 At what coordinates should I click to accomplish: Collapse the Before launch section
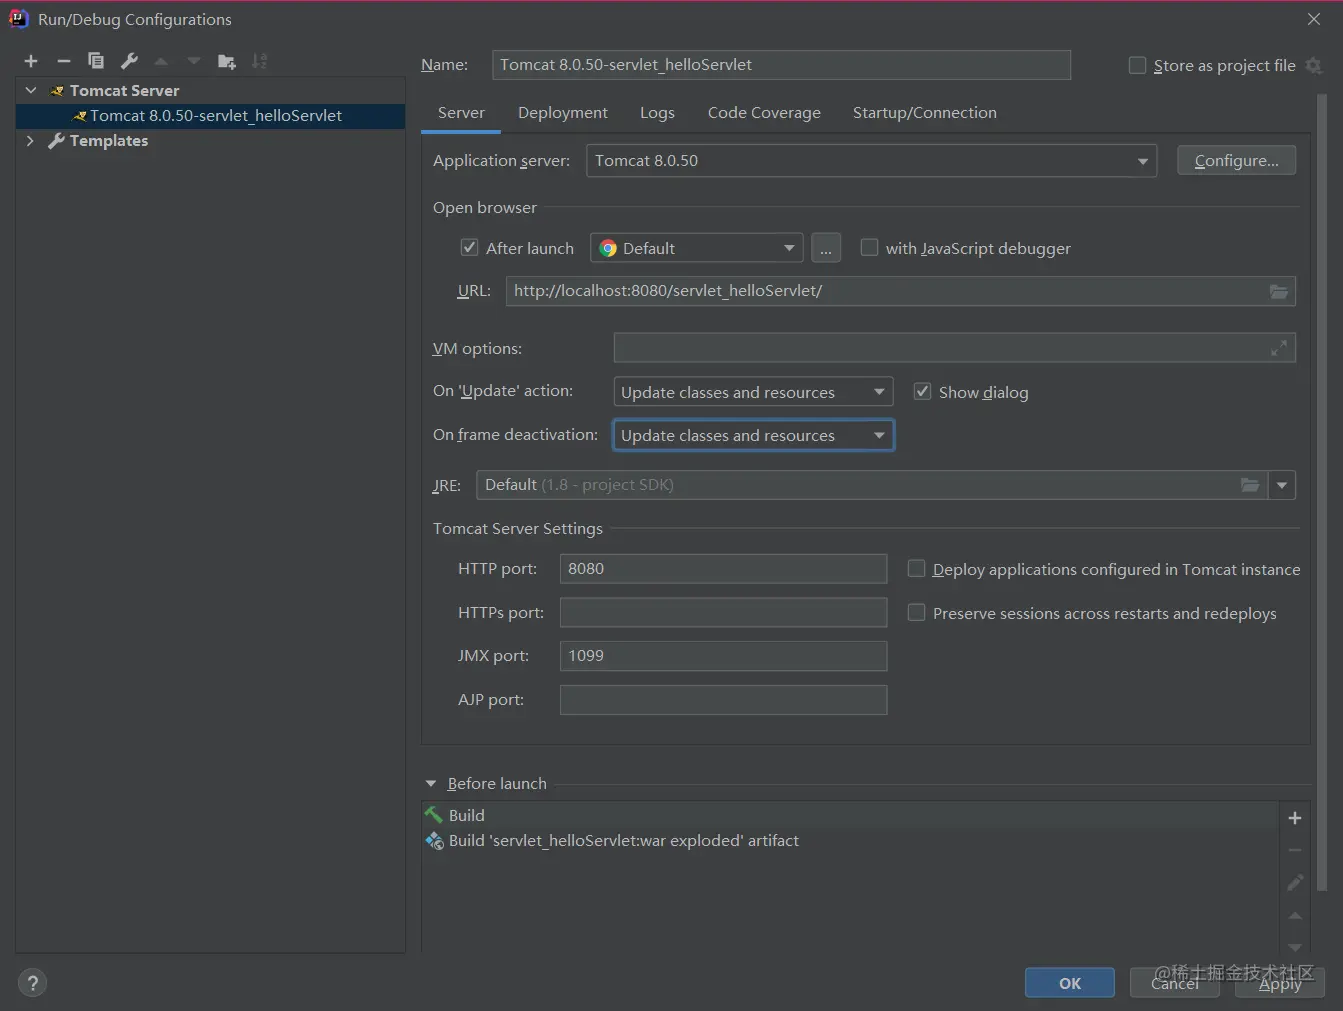pos(431,784)
